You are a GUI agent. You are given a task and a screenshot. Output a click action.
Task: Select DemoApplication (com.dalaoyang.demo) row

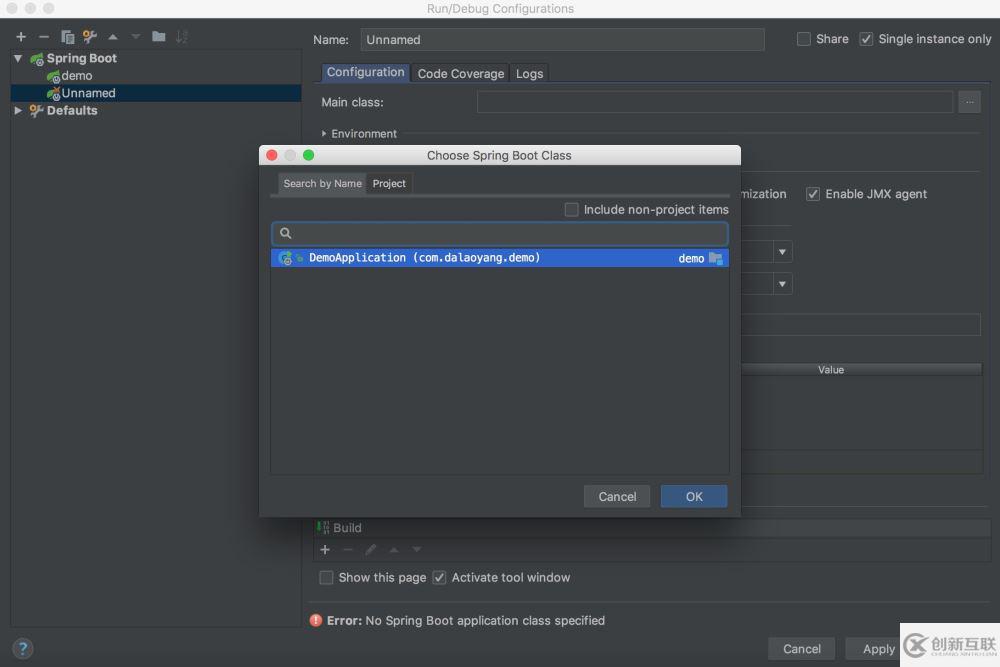click(500, 258)
